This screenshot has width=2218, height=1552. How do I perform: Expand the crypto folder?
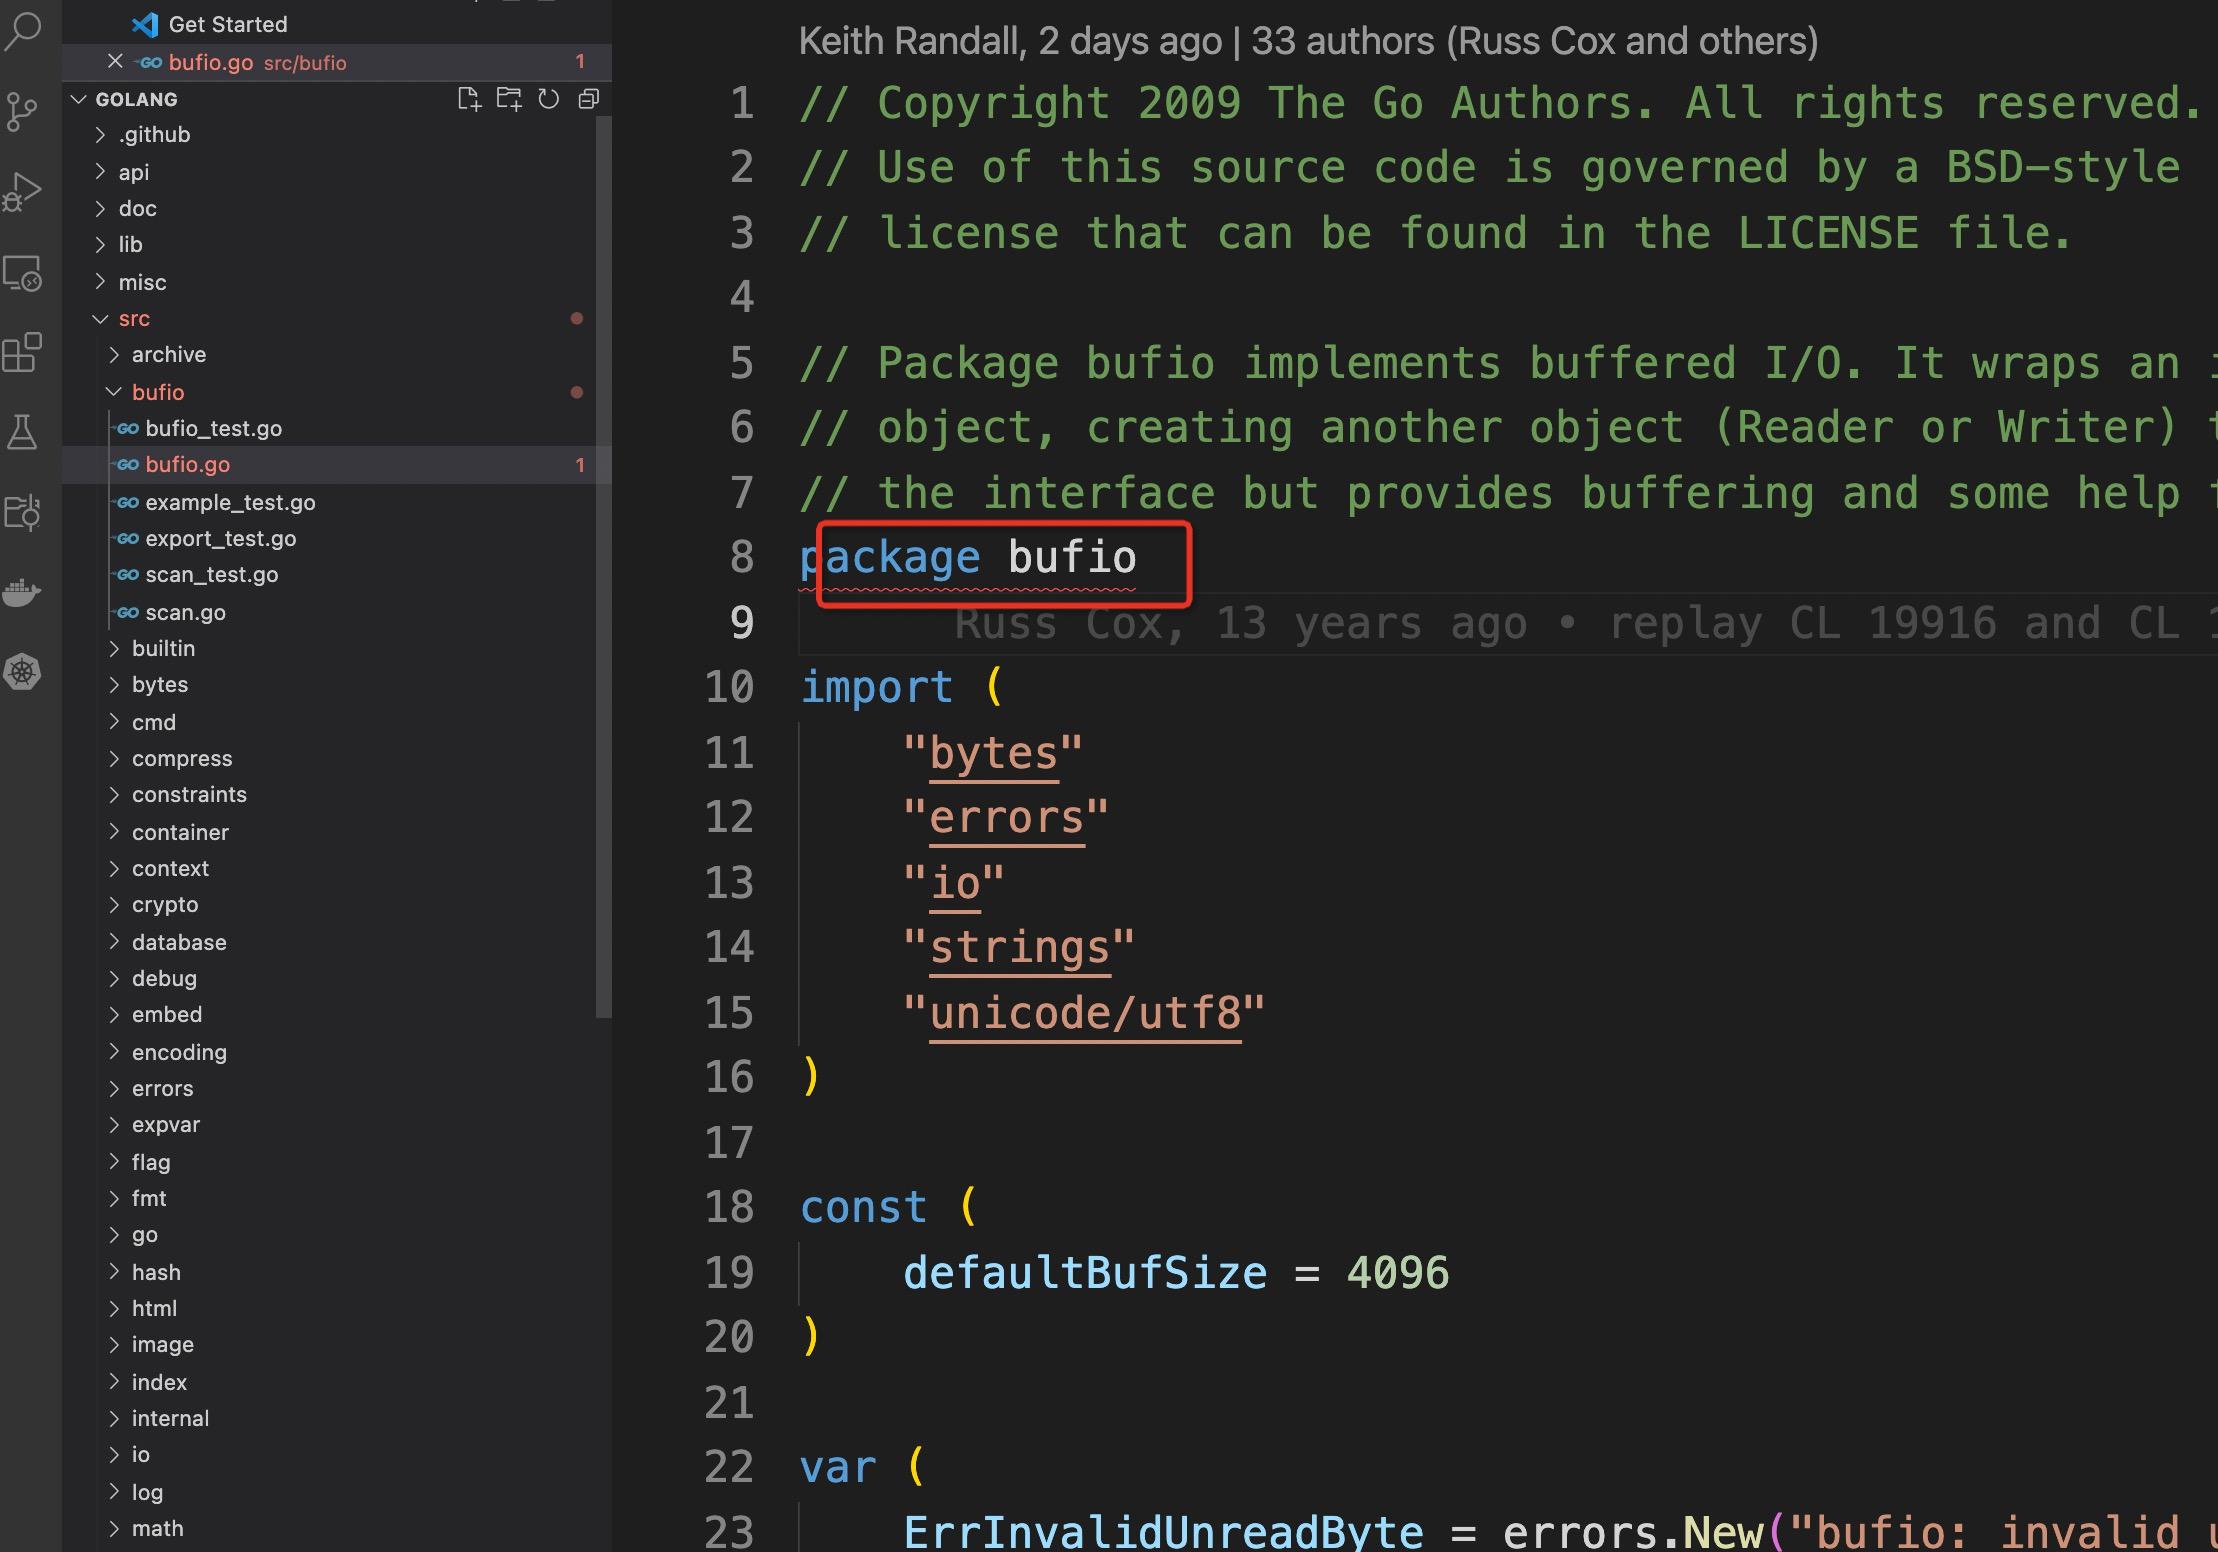[x=164, y=905]
